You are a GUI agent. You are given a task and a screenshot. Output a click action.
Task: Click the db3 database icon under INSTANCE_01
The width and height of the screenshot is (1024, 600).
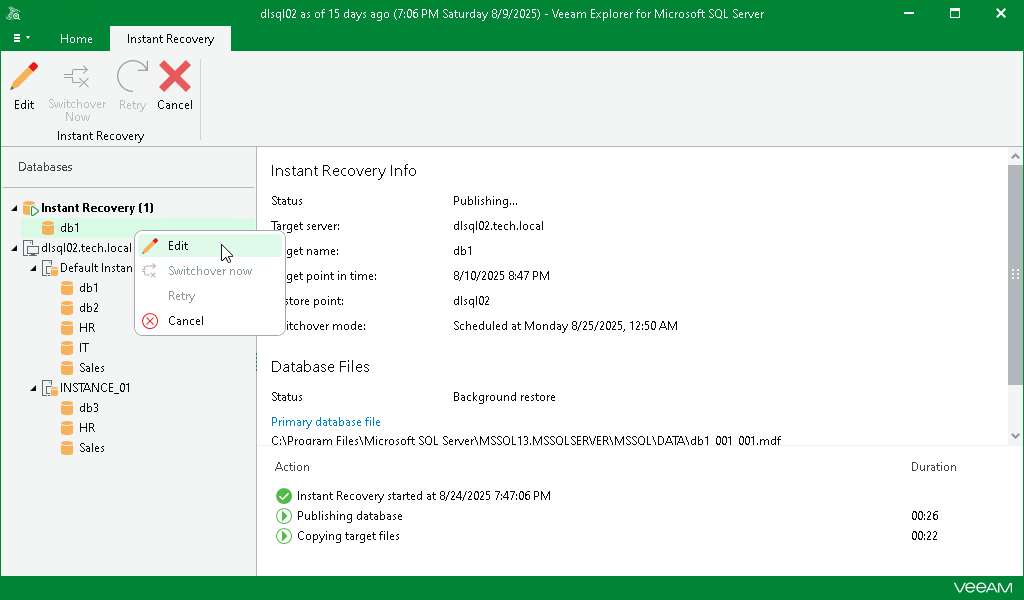(x=65, y=407)
